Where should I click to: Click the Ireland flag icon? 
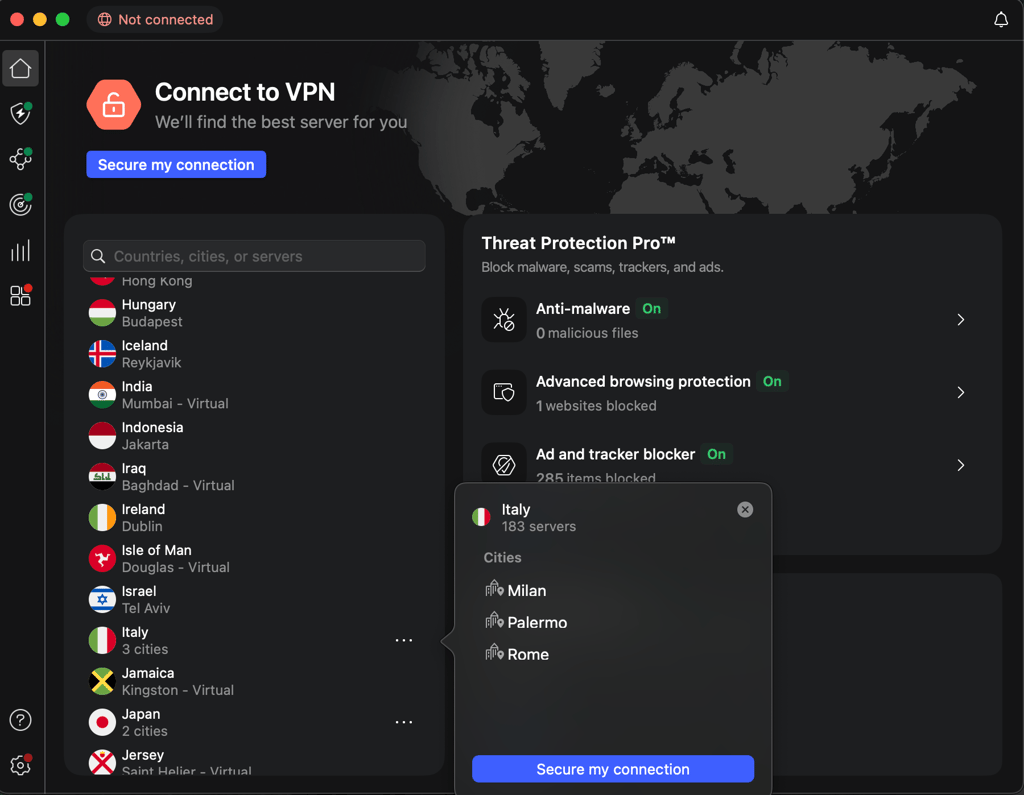tap(103, 517)
